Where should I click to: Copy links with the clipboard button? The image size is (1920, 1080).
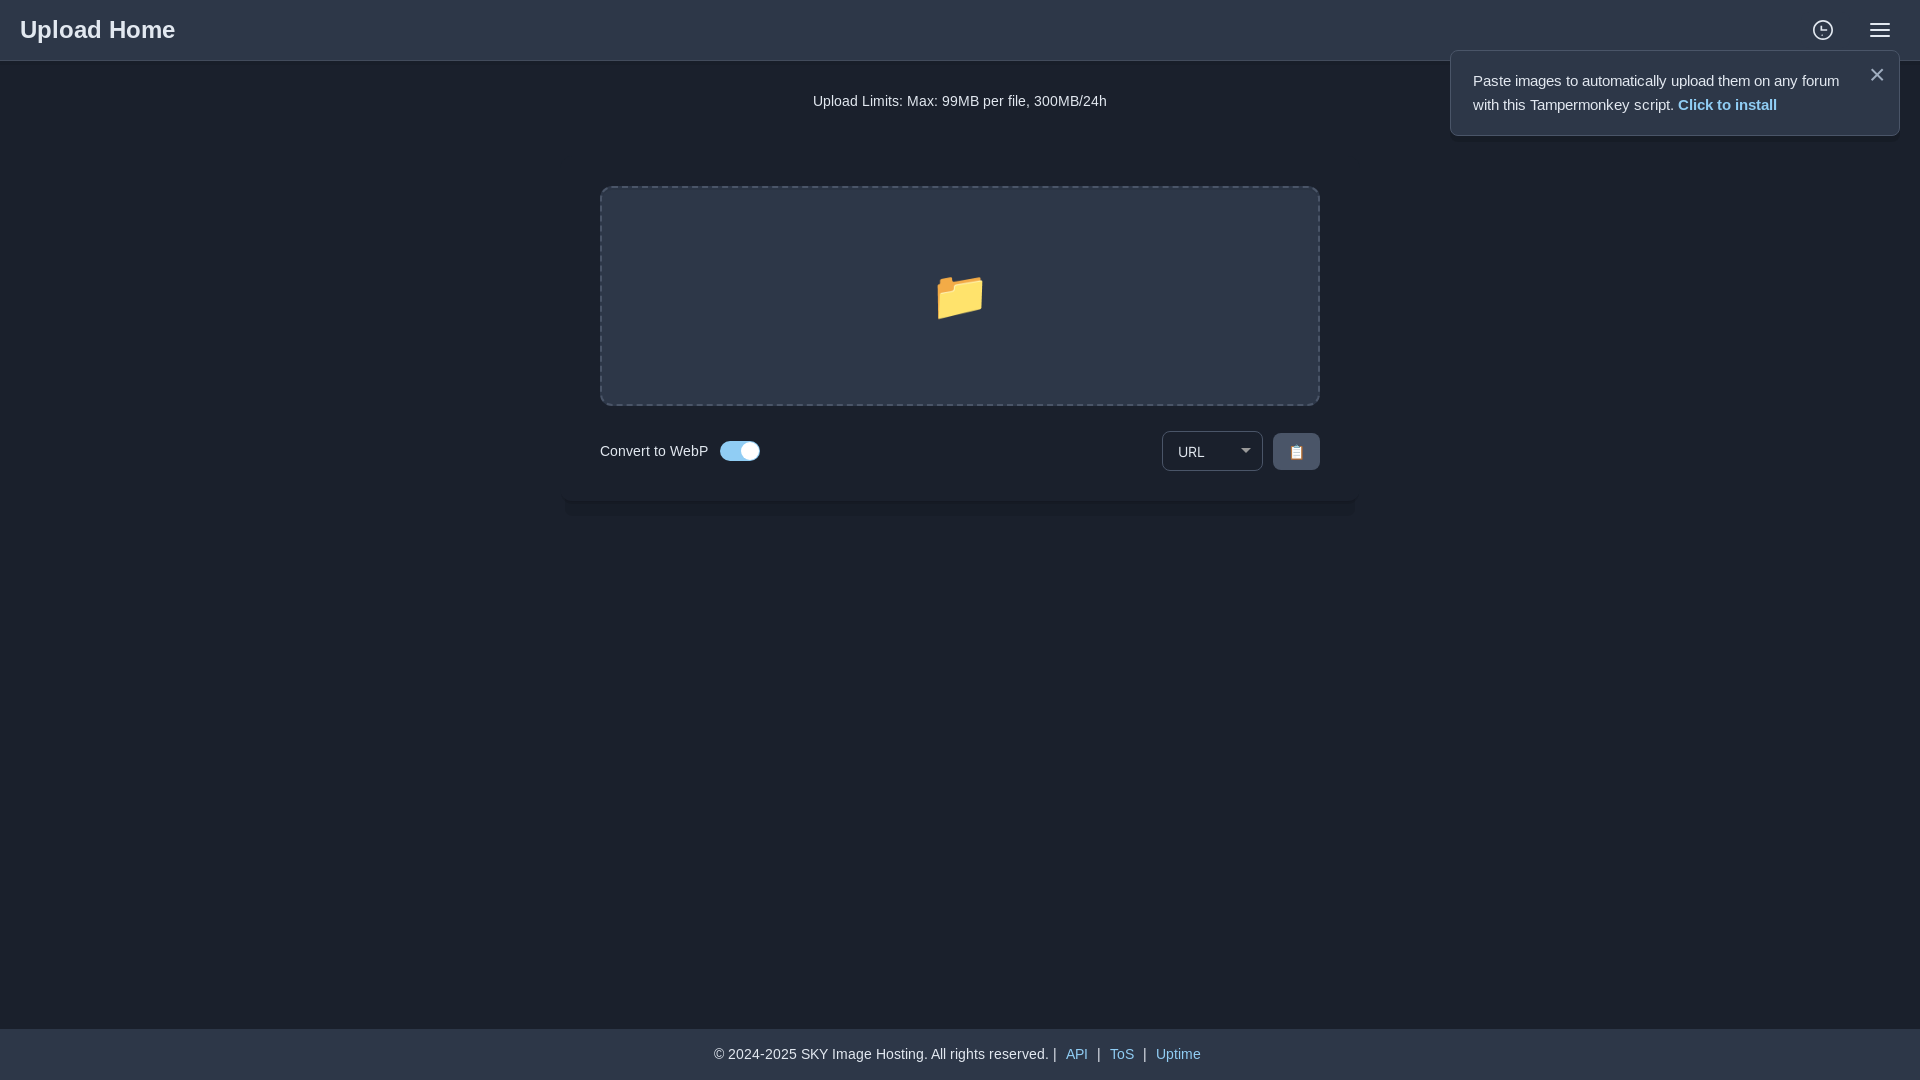[x=1296, y=452]
